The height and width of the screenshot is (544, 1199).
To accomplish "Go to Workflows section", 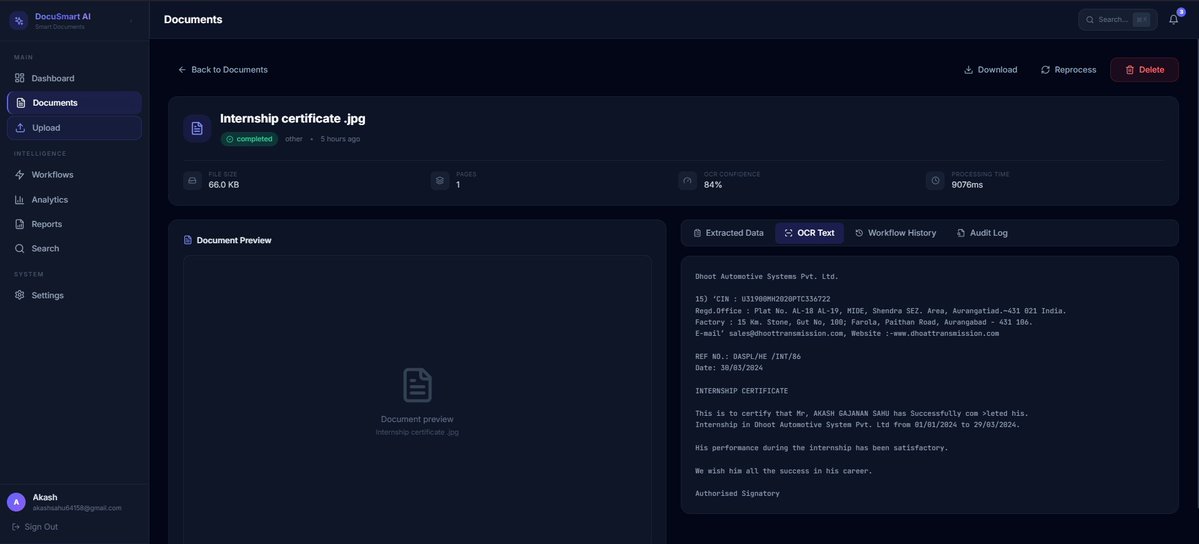I will (74, 174).
